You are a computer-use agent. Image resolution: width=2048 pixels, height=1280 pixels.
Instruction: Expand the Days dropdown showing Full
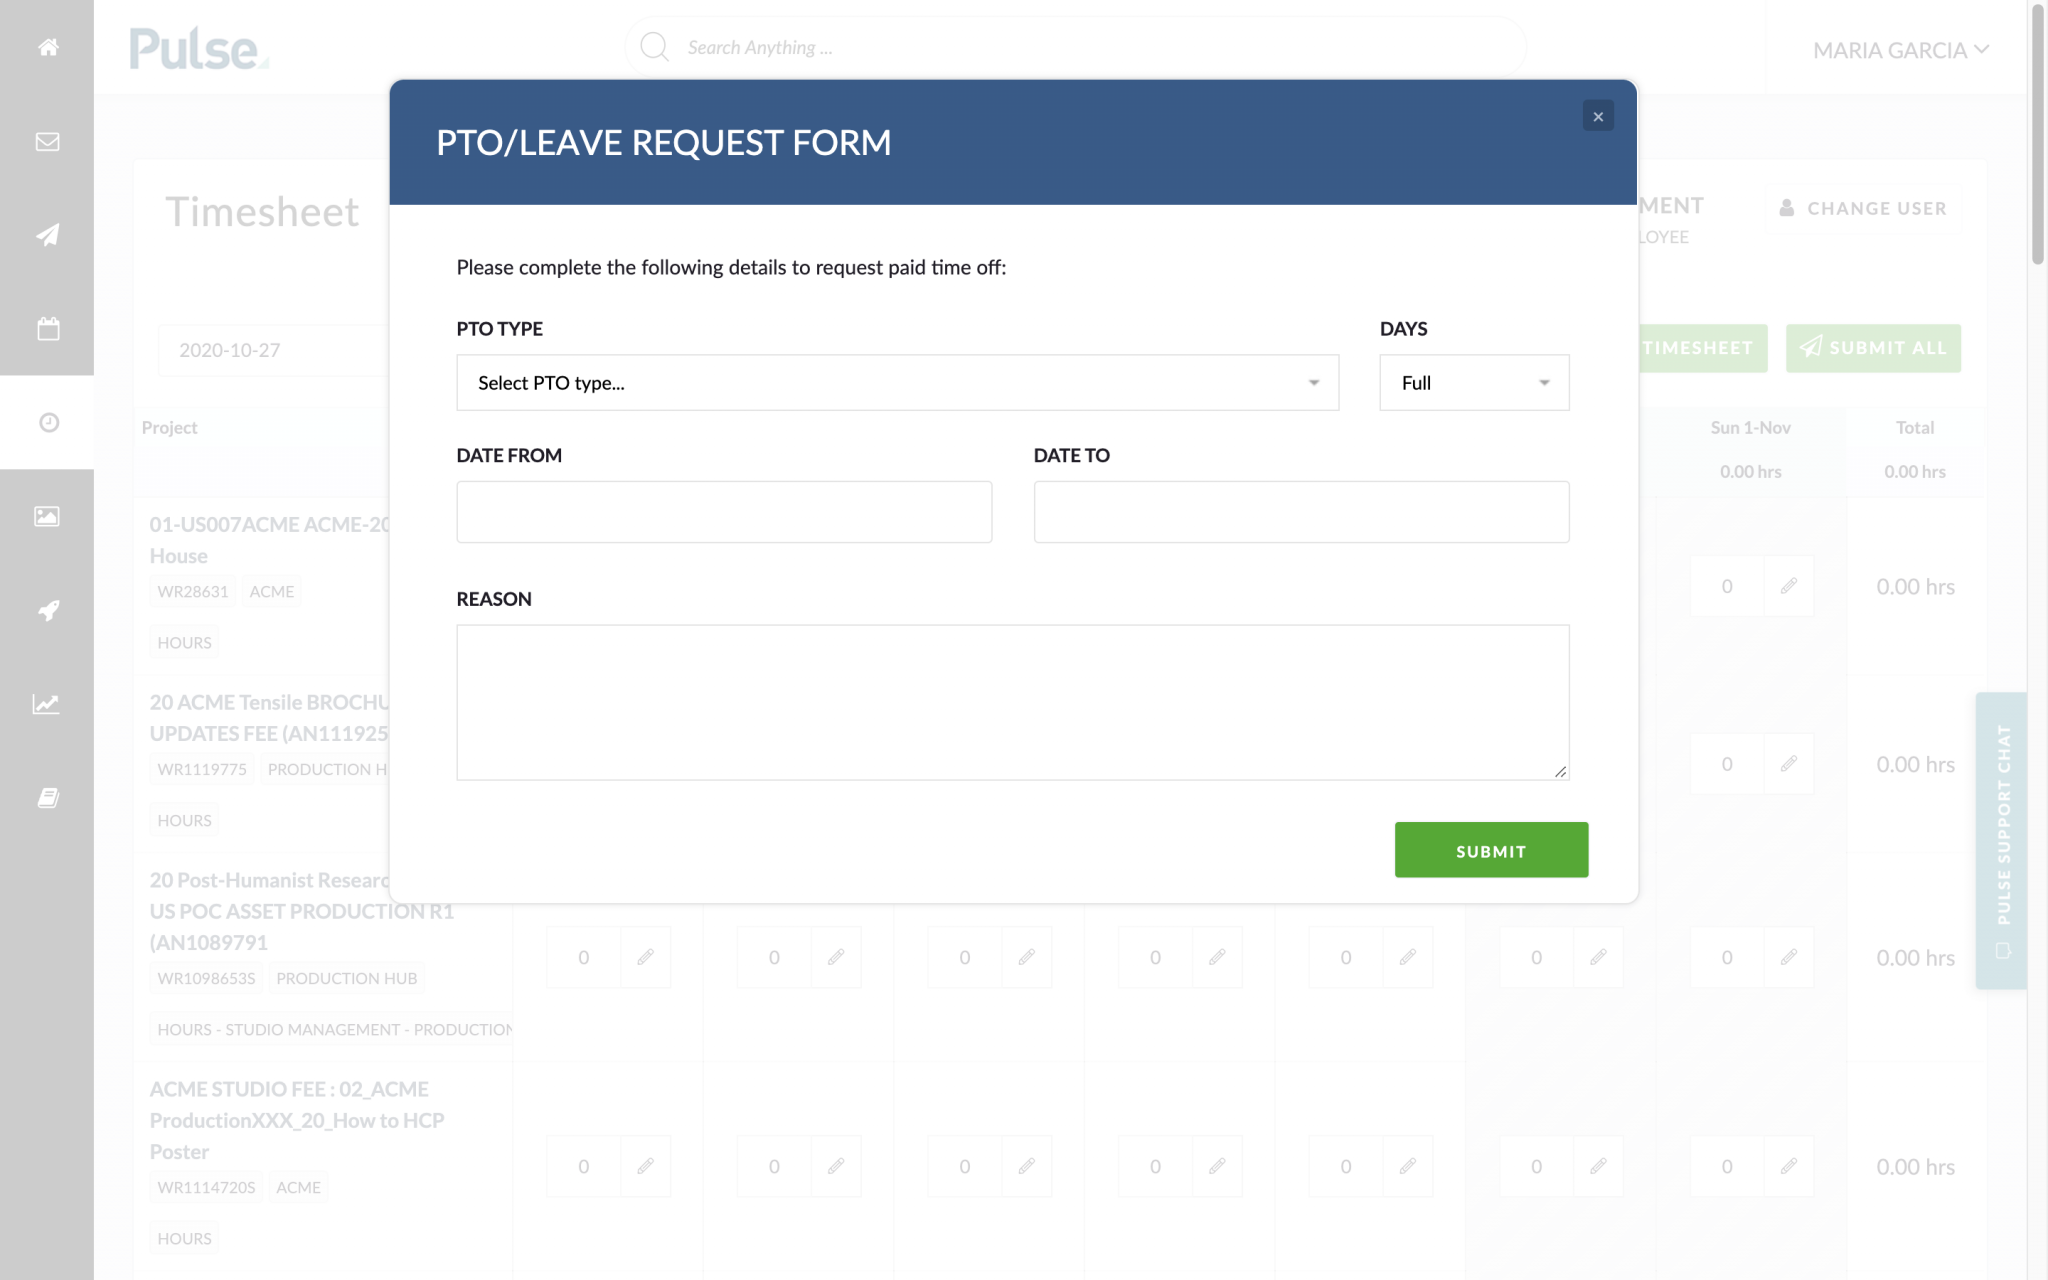point(1473,382)
